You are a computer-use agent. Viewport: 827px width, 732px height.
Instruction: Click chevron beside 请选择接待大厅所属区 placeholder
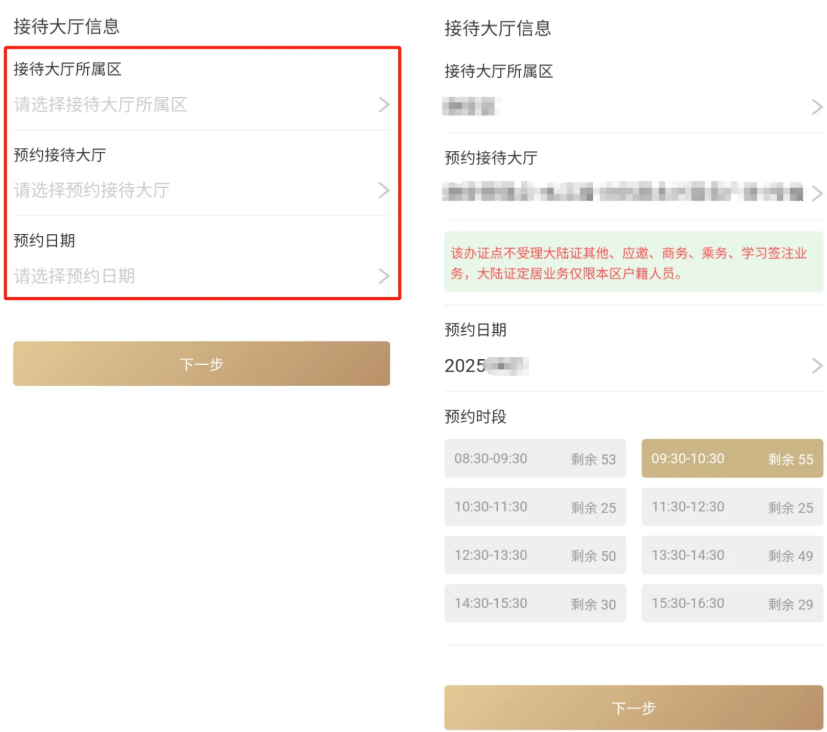[383, 105]
